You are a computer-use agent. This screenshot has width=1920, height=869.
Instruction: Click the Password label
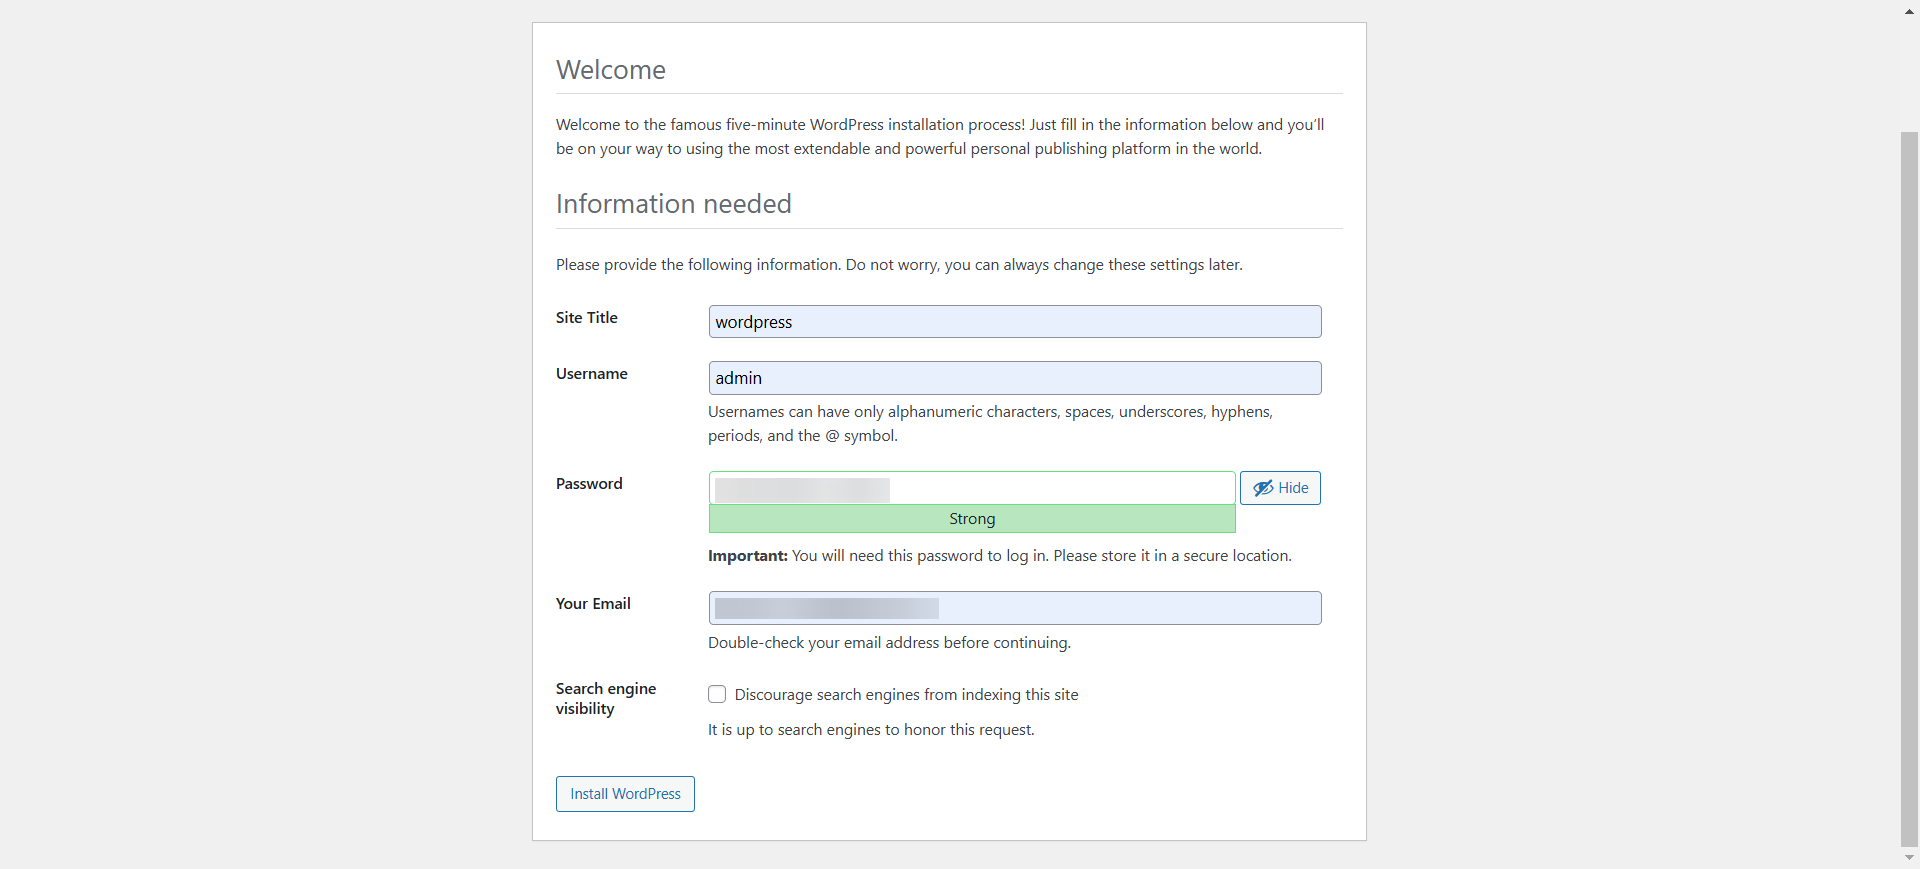(x=589, y=483)
